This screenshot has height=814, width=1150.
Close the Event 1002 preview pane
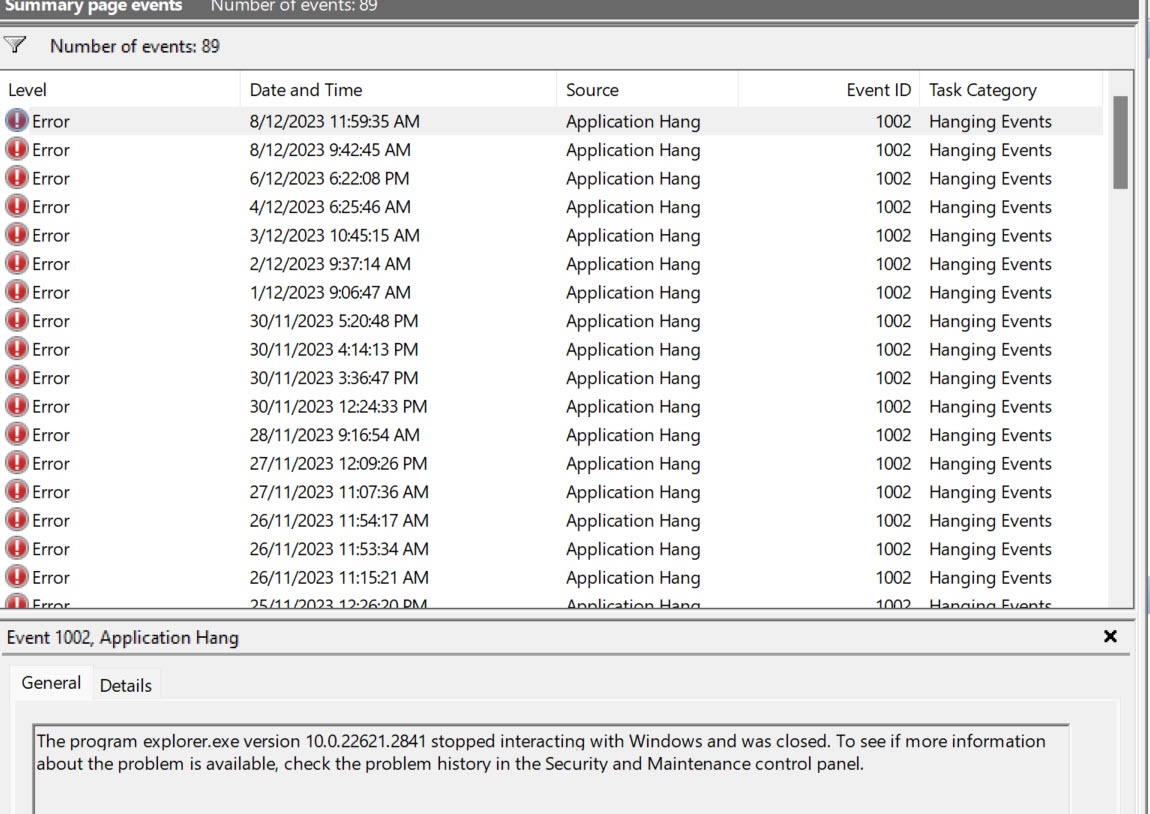click(1110, 637)
